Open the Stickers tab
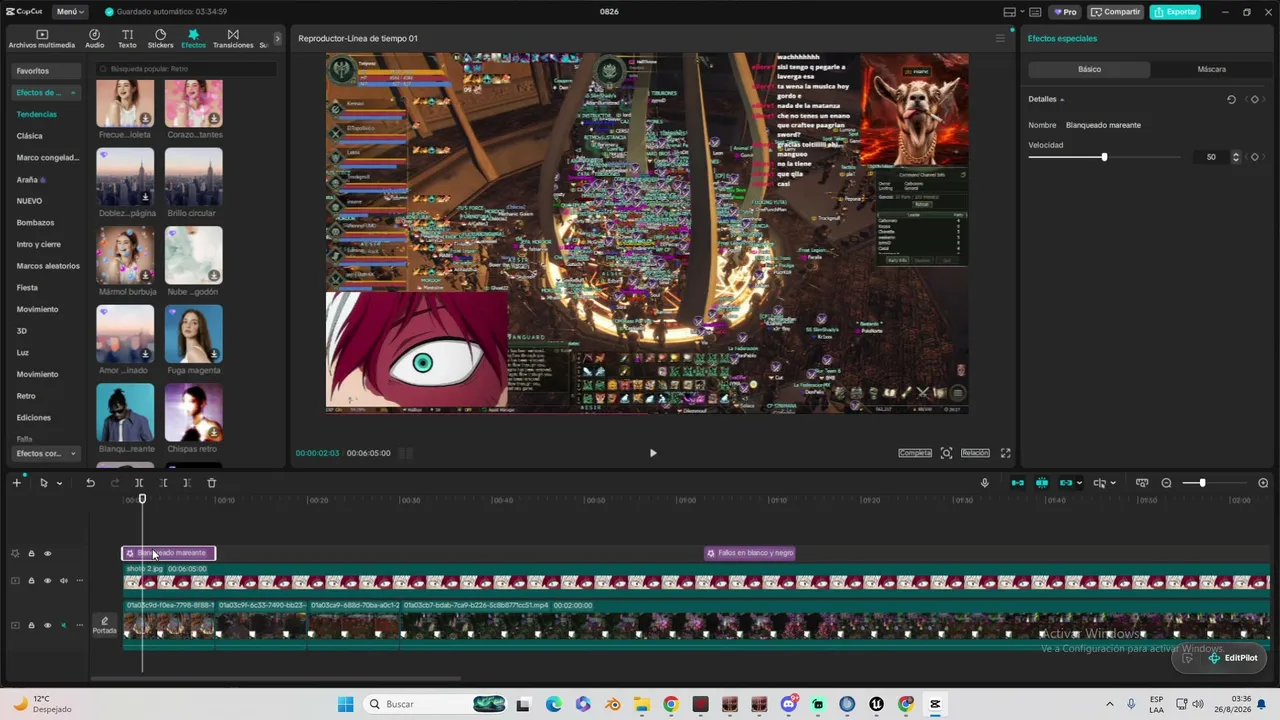This screenshot has width=1280, height=720. click(x=160, y=39)
